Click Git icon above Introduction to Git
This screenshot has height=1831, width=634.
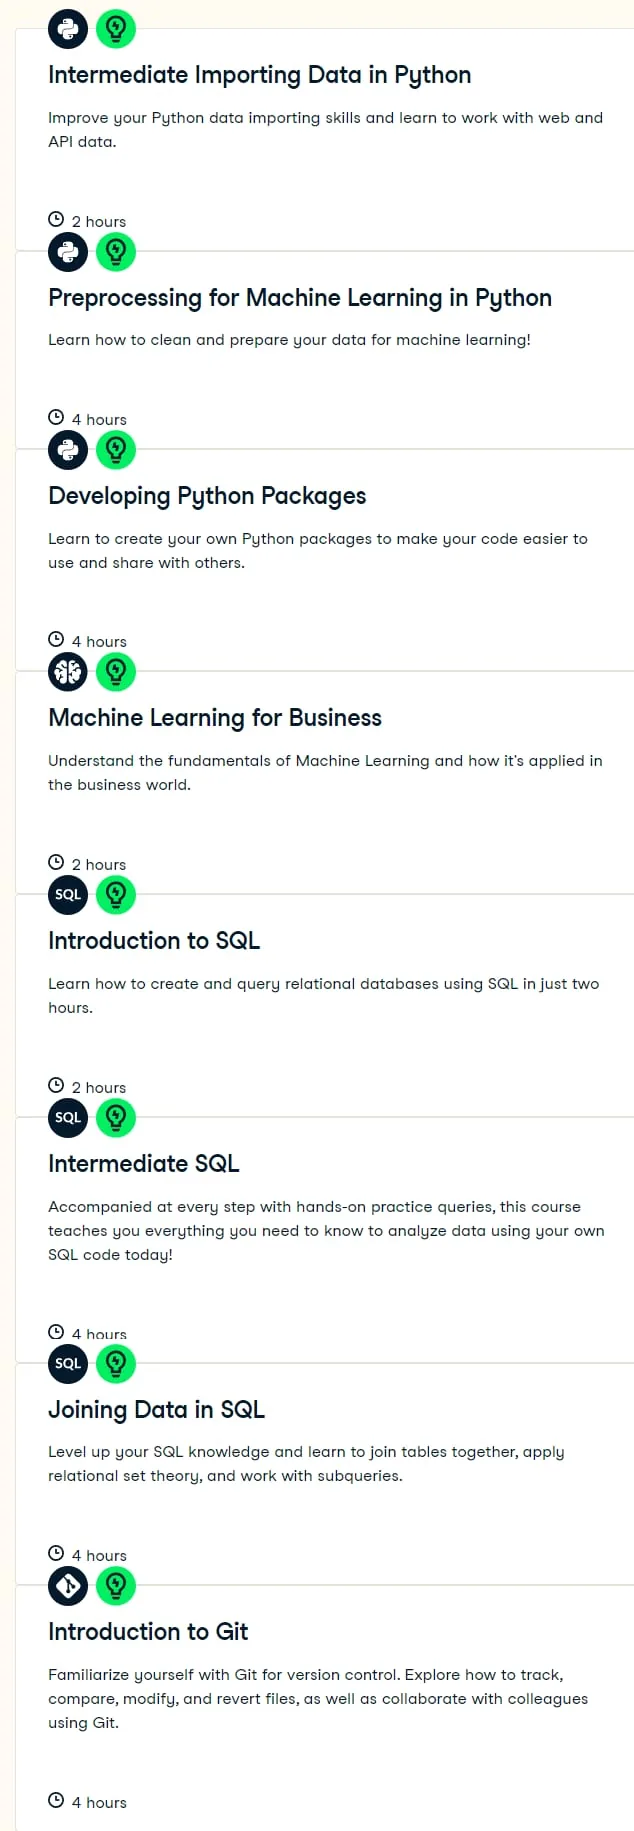tap(68, 1586)
